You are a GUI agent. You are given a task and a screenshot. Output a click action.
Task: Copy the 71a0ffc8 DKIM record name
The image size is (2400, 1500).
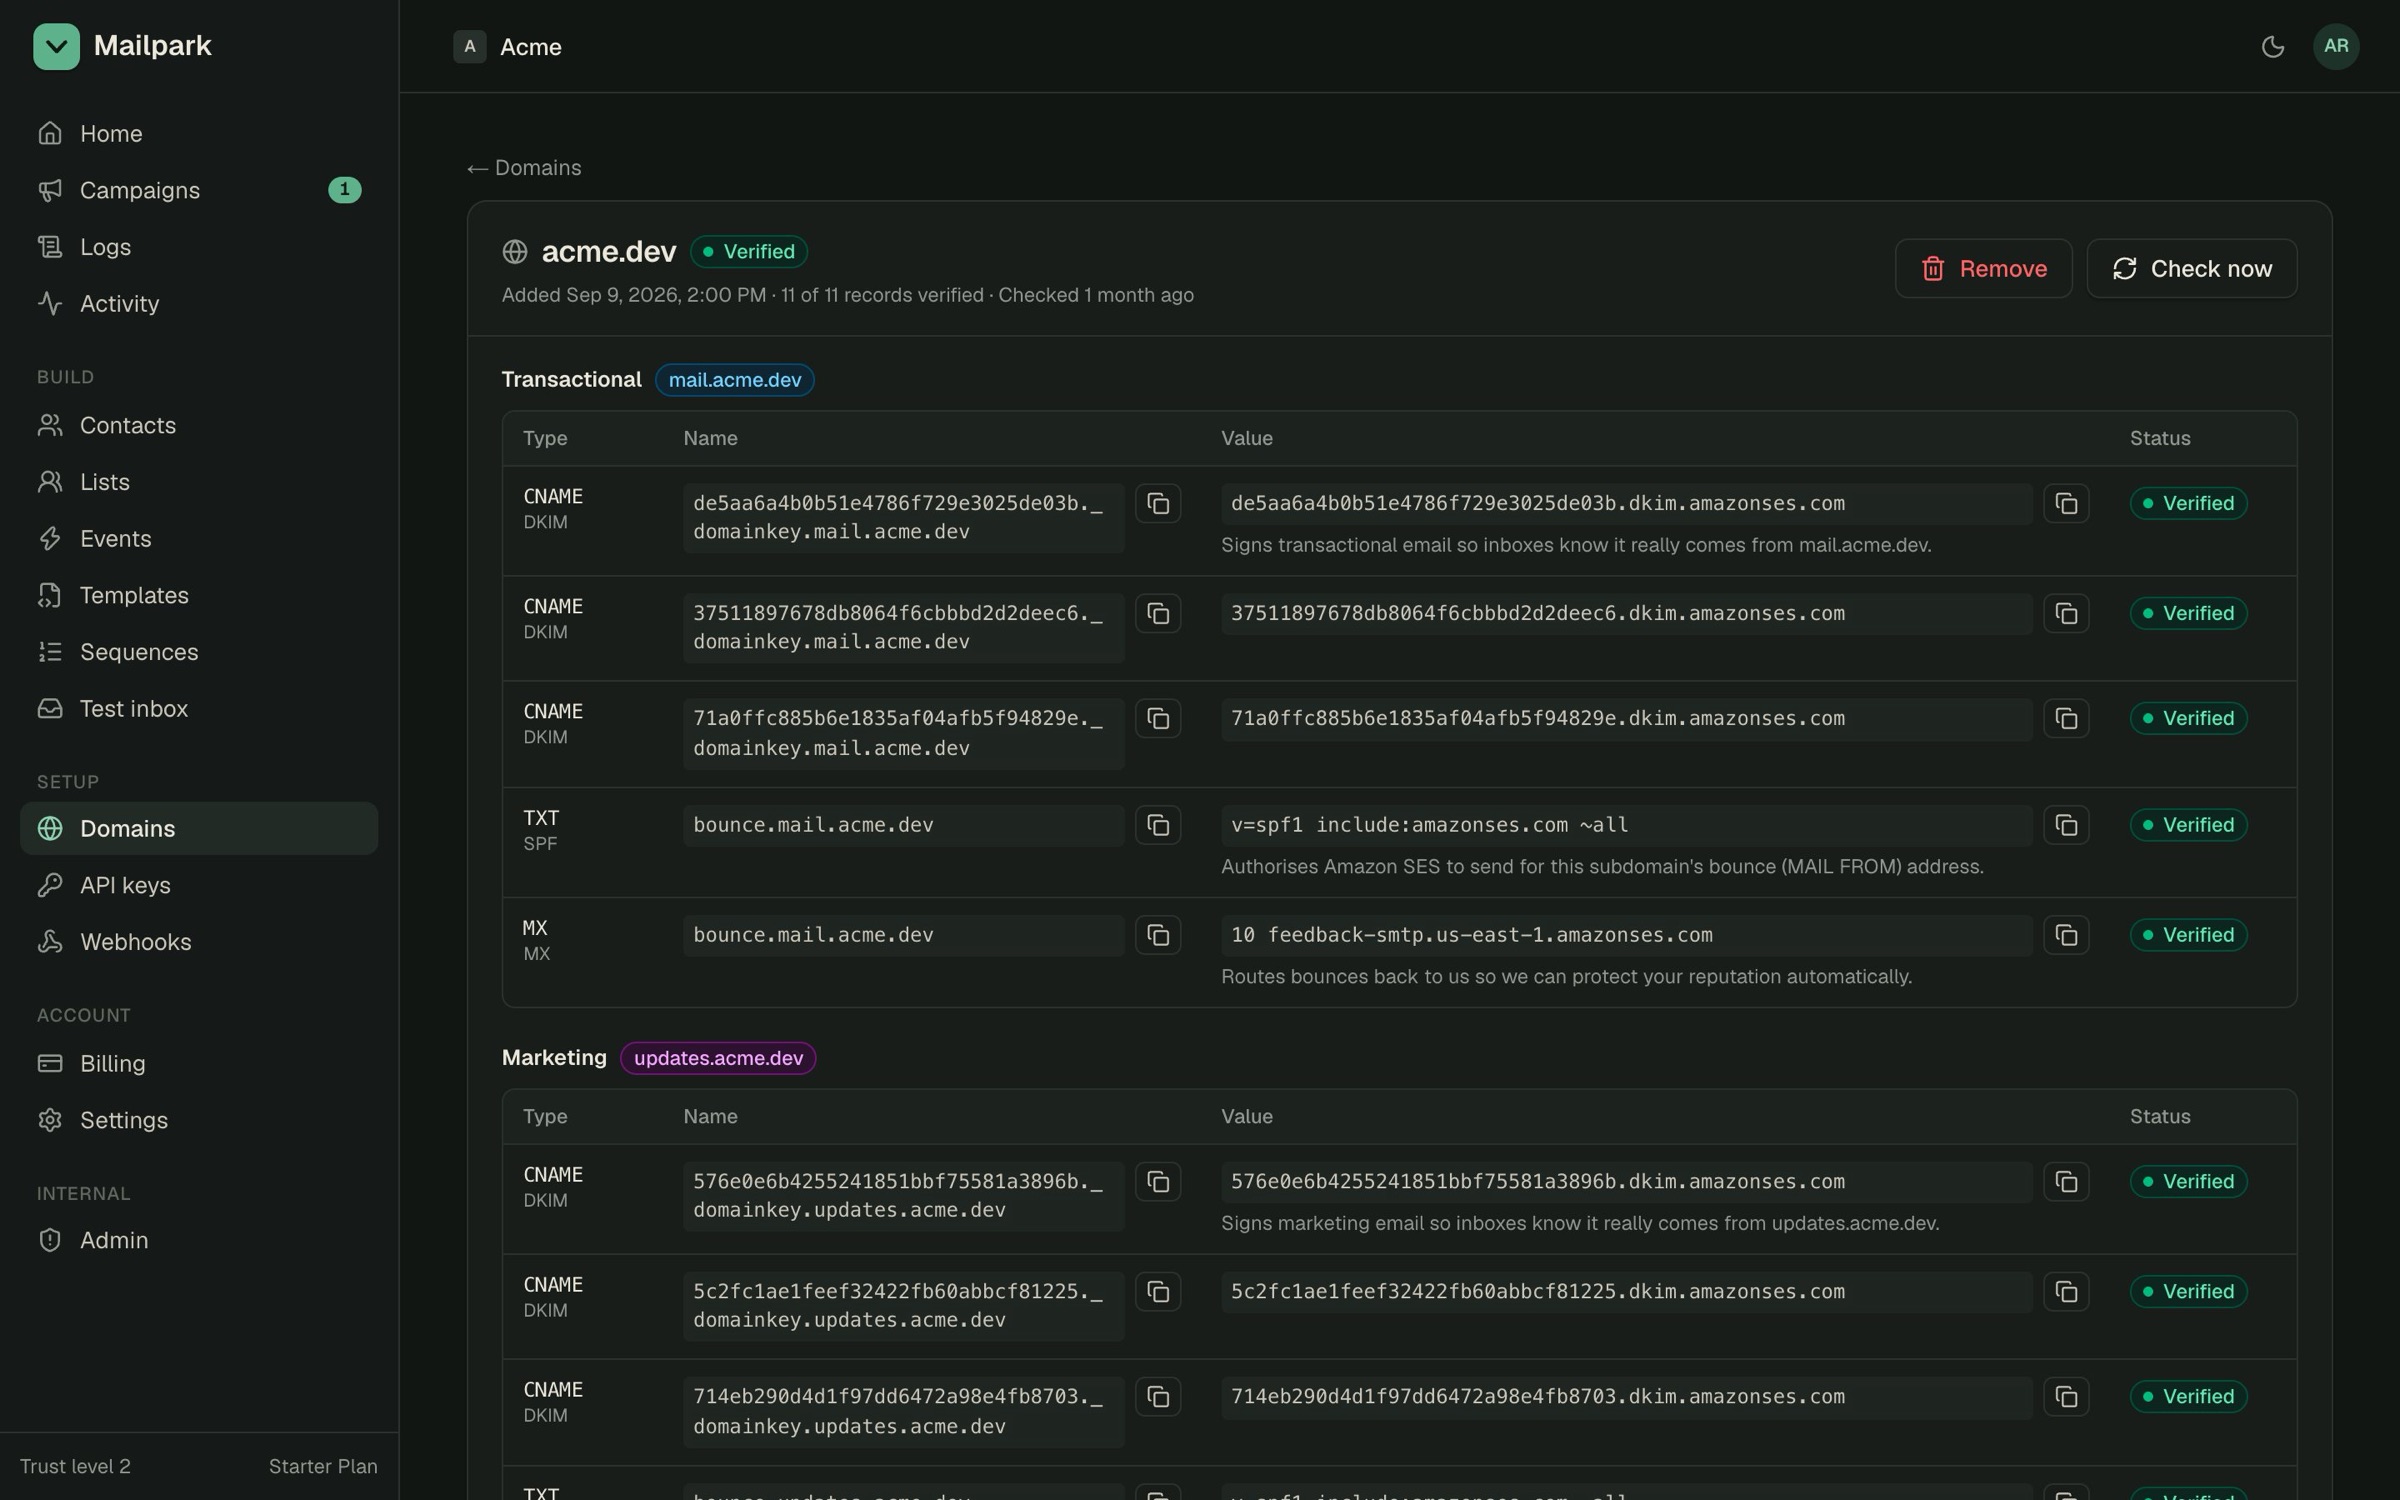coord(1158,719)
